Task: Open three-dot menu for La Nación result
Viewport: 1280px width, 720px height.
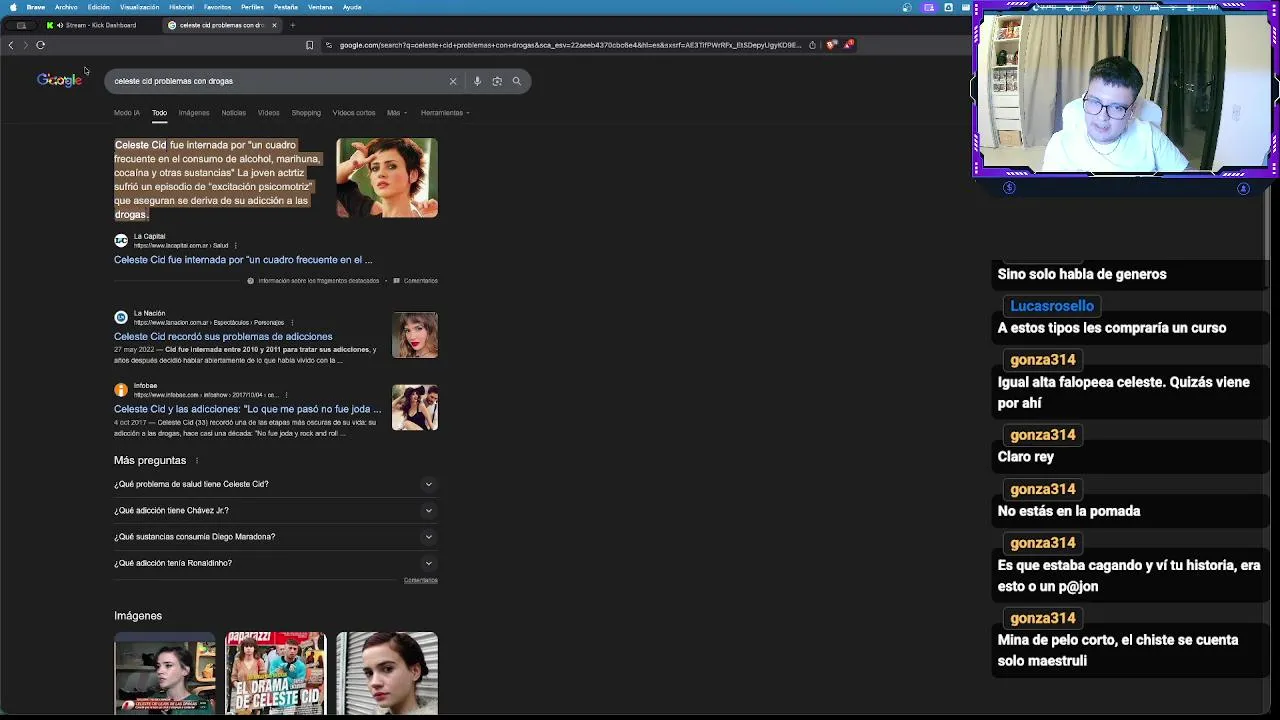Action: (291, 322)
